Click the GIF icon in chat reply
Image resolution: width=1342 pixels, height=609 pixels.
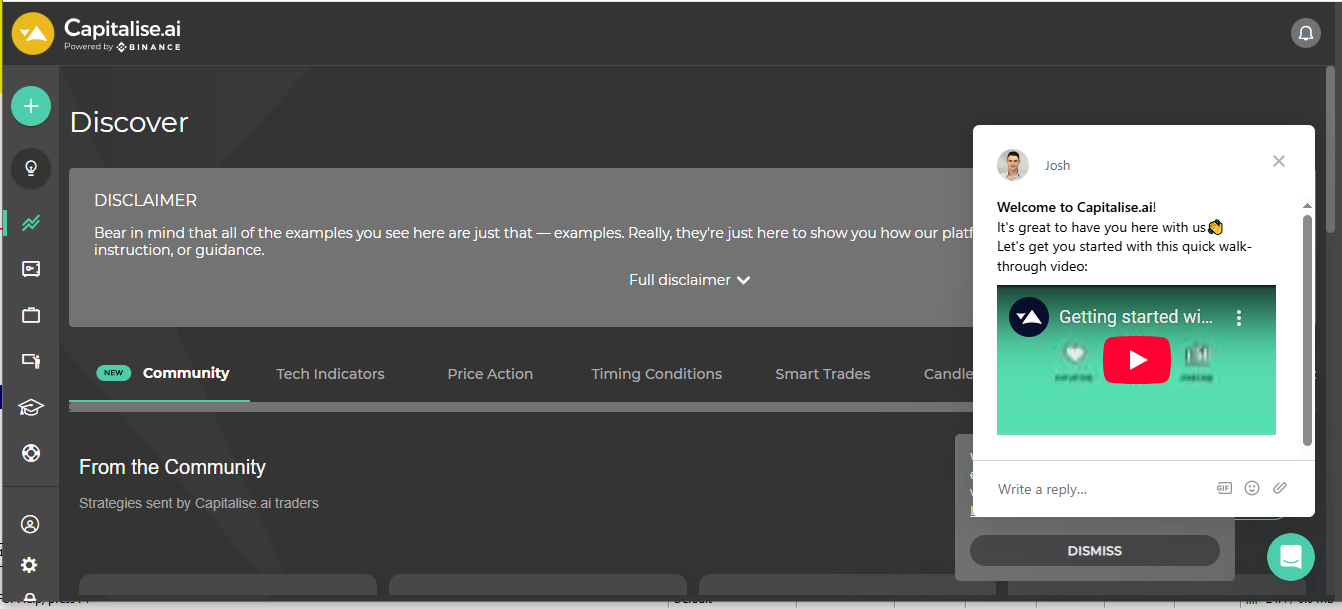coord(1224,488)
